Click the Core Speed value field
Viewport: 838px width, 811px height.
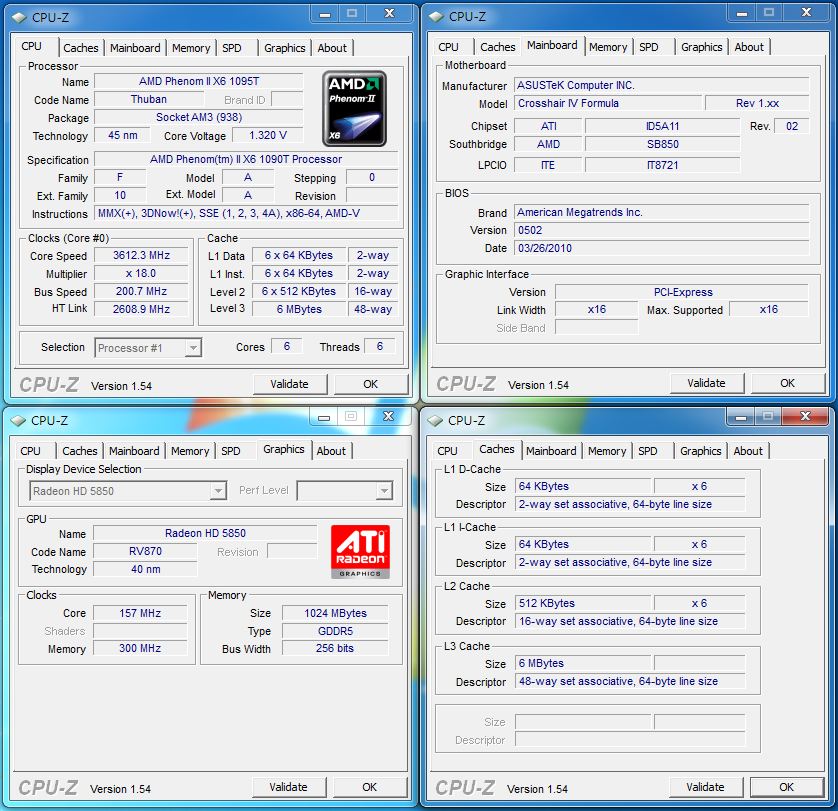141,256
